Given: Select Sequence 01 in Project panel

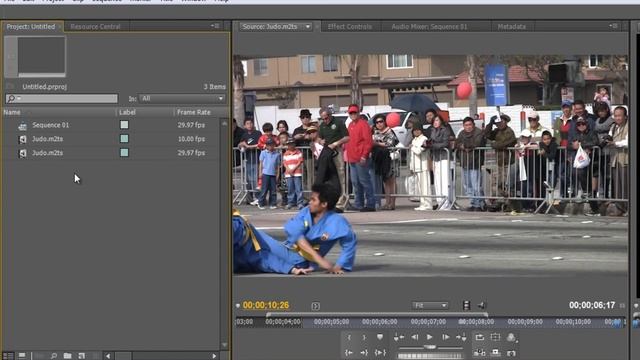Looking at the screenshot, I should point(51,125).
